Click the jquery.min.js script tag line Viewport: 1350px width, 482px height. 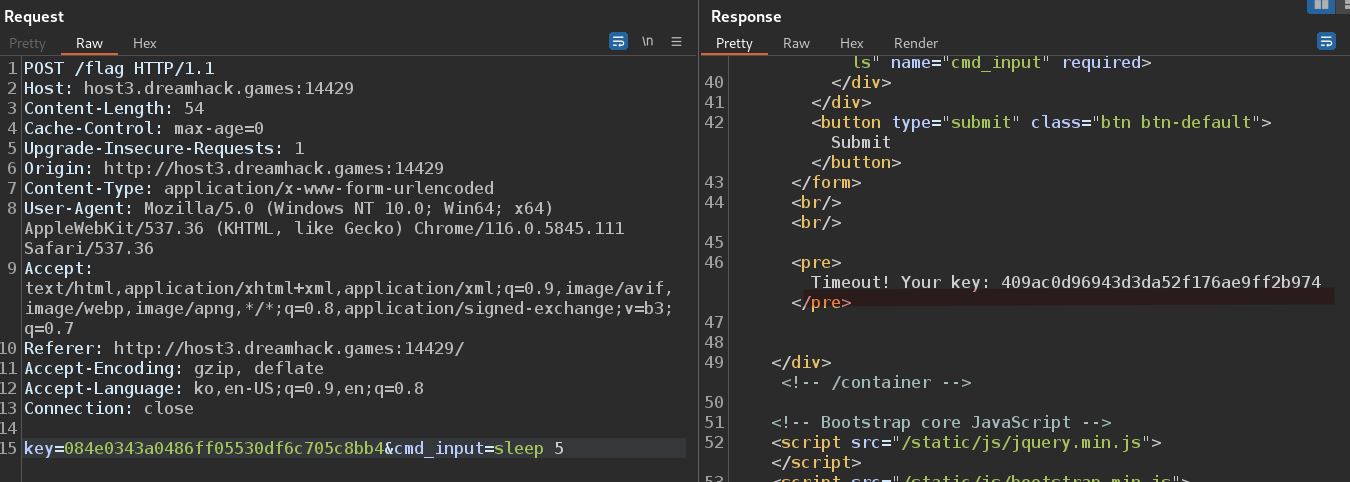[x=966, y=442]
